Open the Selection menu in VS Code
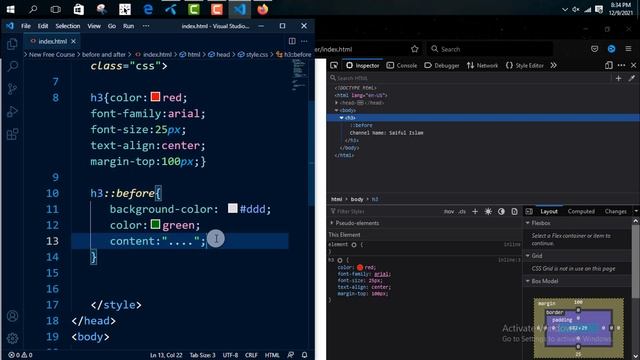Viewport: 640px width, 360px height. coord(68,26)
